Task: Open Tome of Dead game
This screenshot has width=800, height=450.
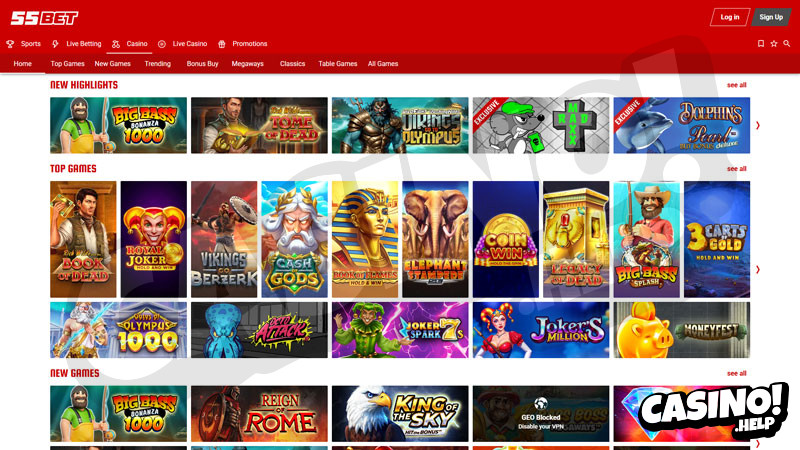Action: point(259,126)
